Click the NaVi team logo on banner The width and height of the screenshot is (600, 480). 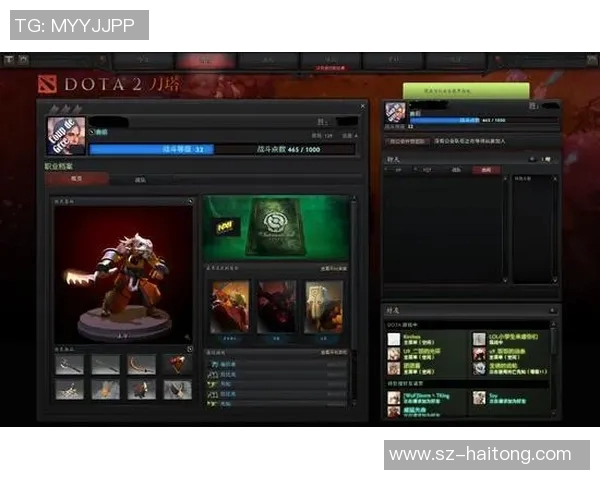(226, 228)
